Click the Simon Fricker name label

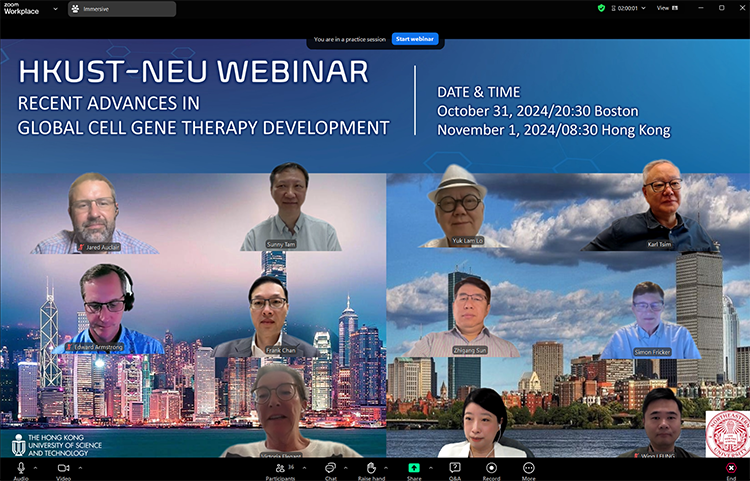coord(652,352)
